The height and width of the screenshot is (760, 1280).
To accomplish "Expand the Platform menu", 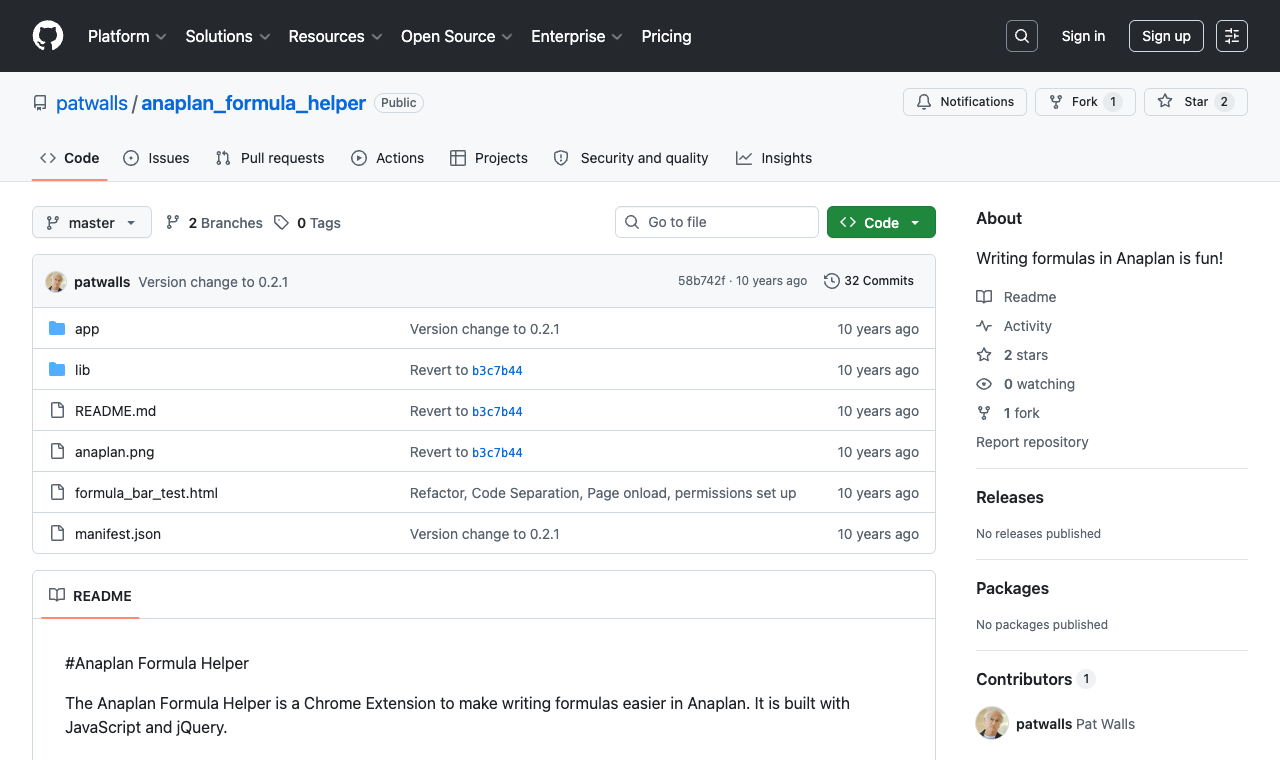I will 127,36.
